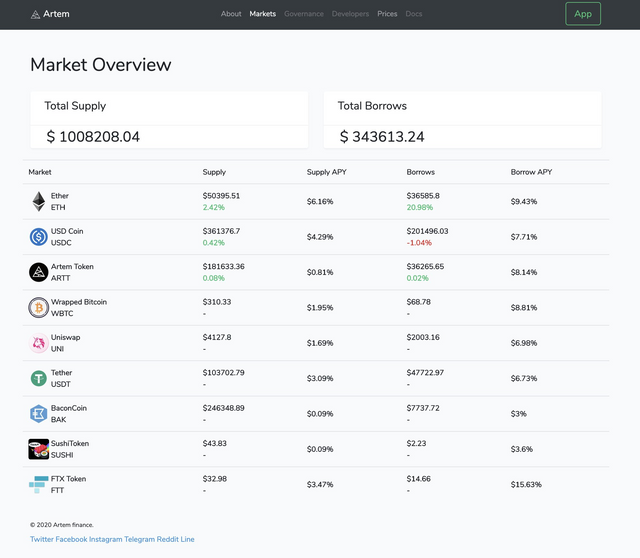Screen dimensions: 640x558
Task: Click the Supply column header
Action: pos(214,172)
